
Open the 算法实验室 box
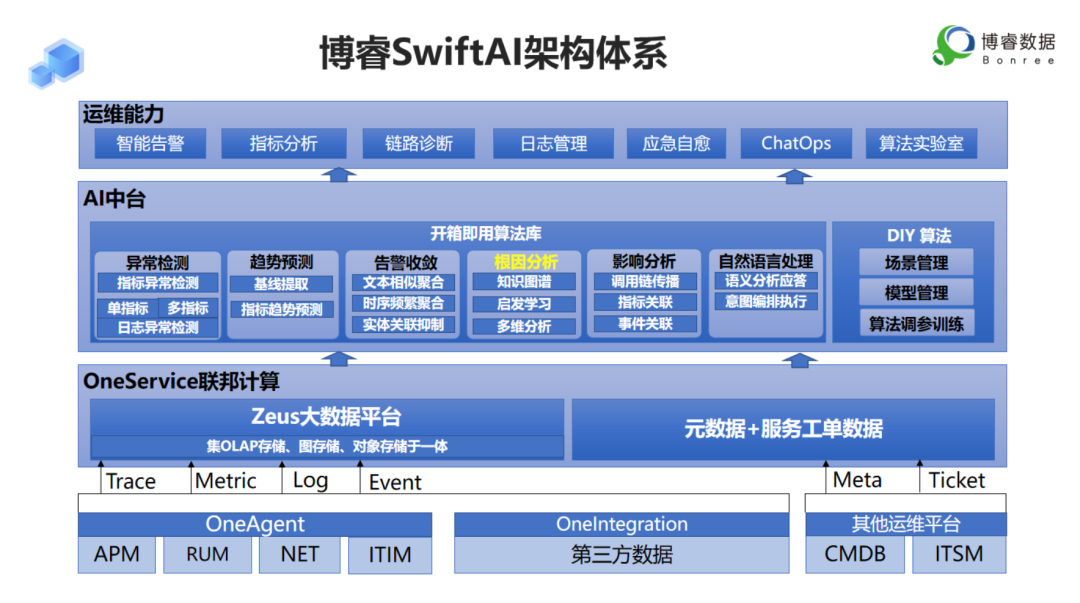pos(921,144)
